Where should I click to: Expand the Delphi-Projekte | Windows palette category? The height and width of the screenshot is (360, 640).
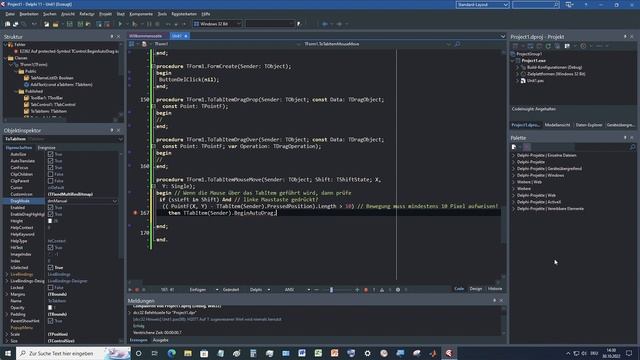(514, 175)
